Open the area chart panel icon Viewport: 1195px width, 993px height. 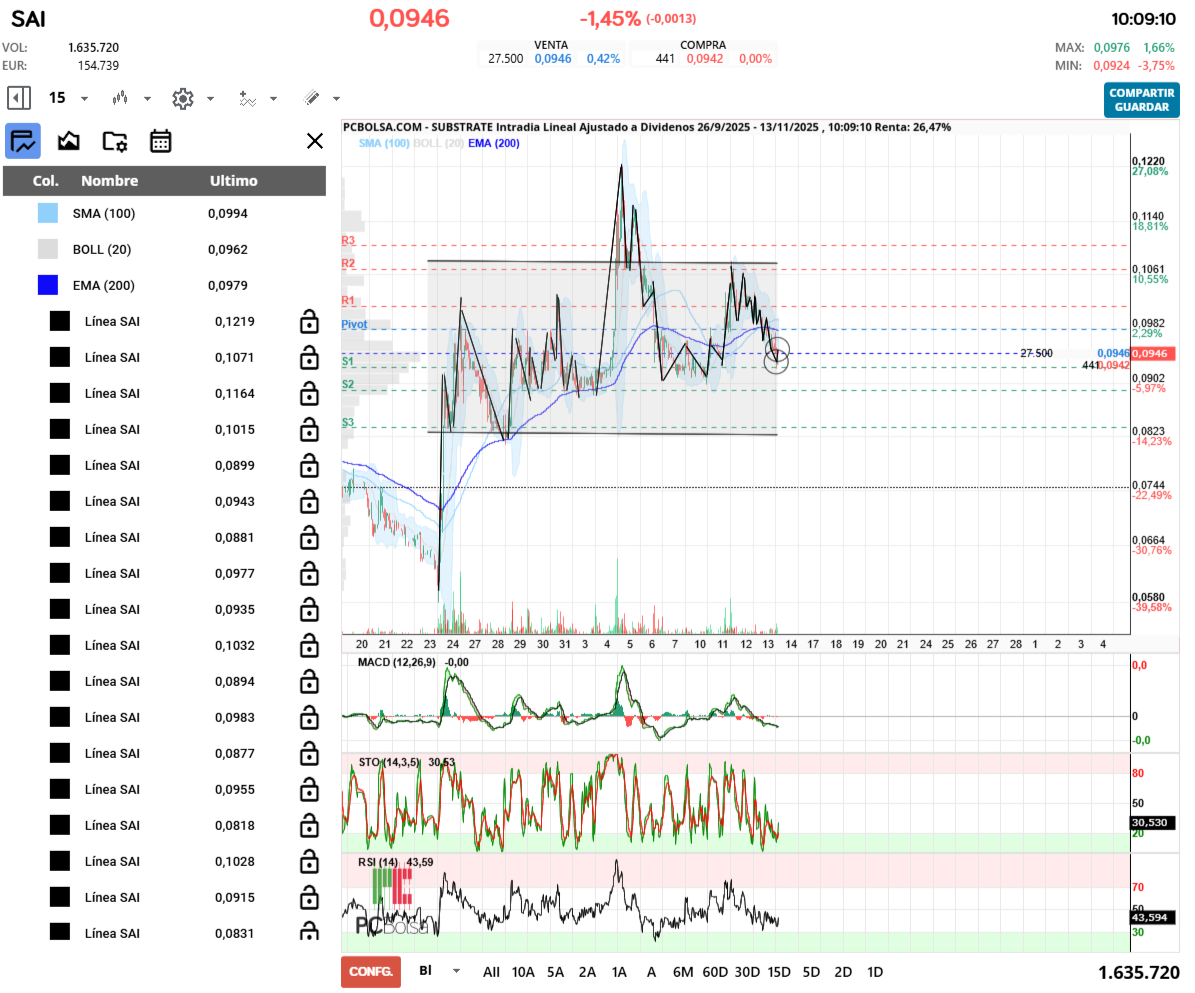tap(69, 141)
